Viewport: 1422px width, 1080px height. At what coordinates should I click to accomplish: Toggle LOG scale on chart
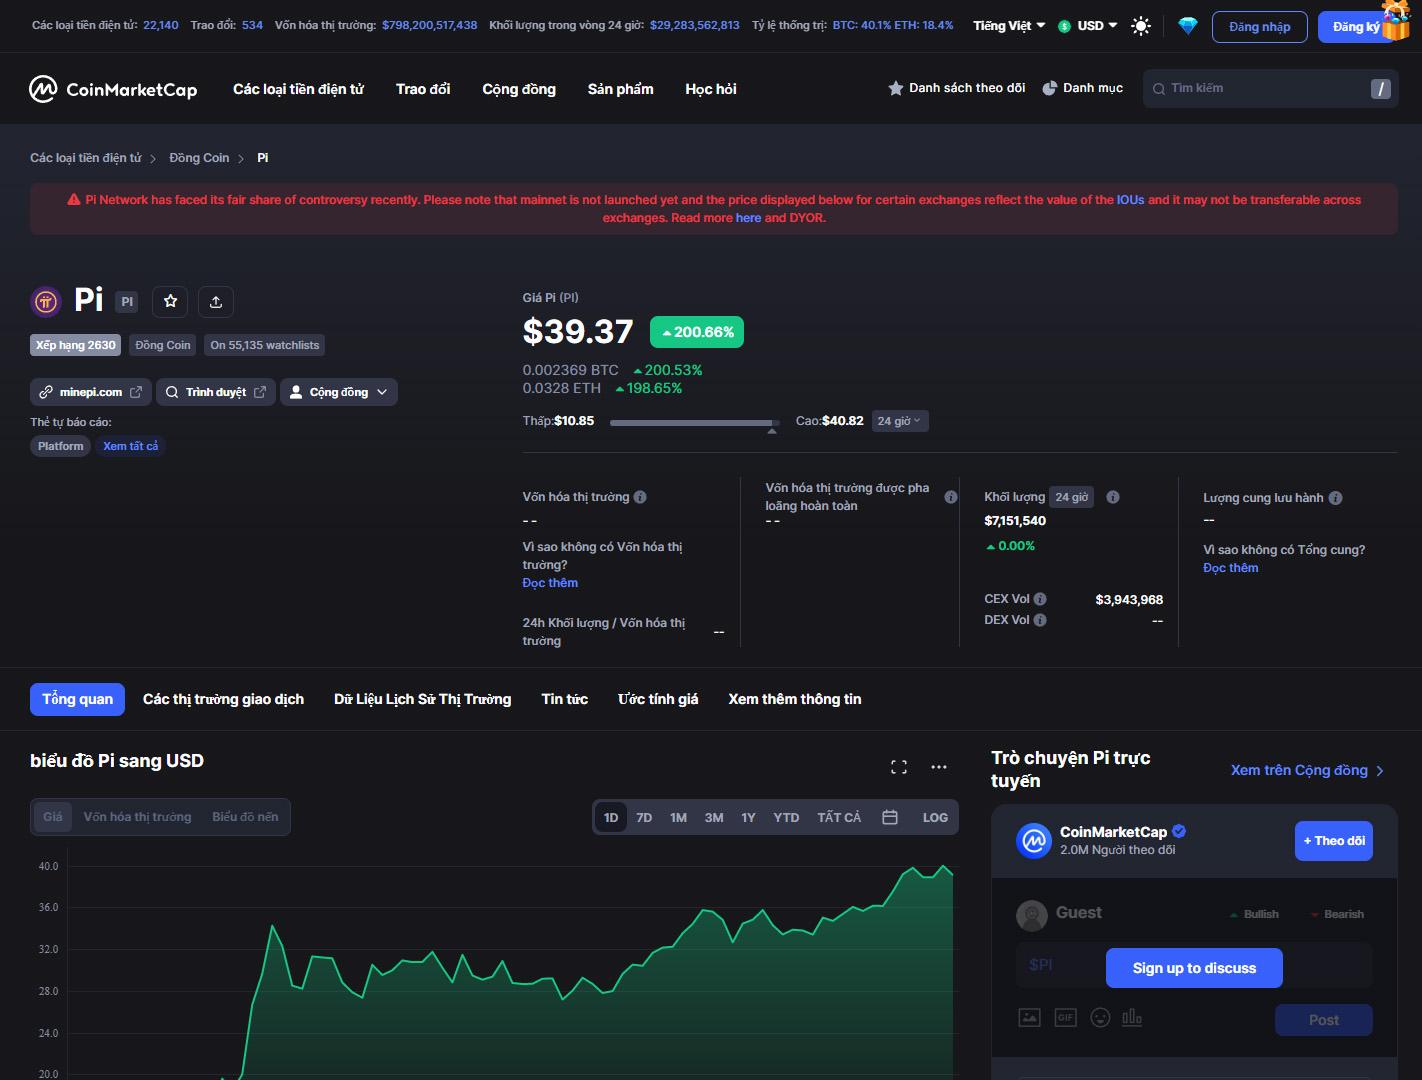(935, 817)
